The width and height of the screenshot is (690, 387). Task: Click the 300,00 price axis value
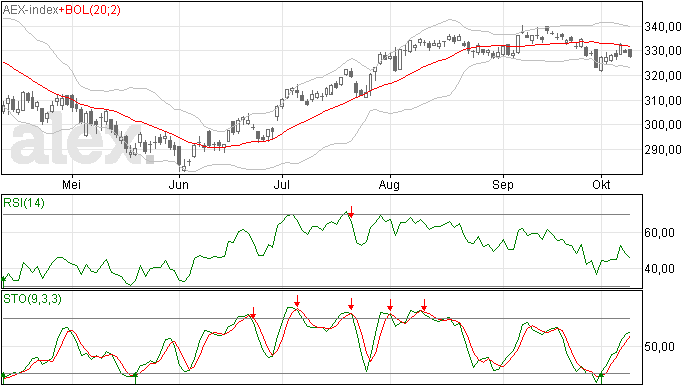click(x=663, y=125)
